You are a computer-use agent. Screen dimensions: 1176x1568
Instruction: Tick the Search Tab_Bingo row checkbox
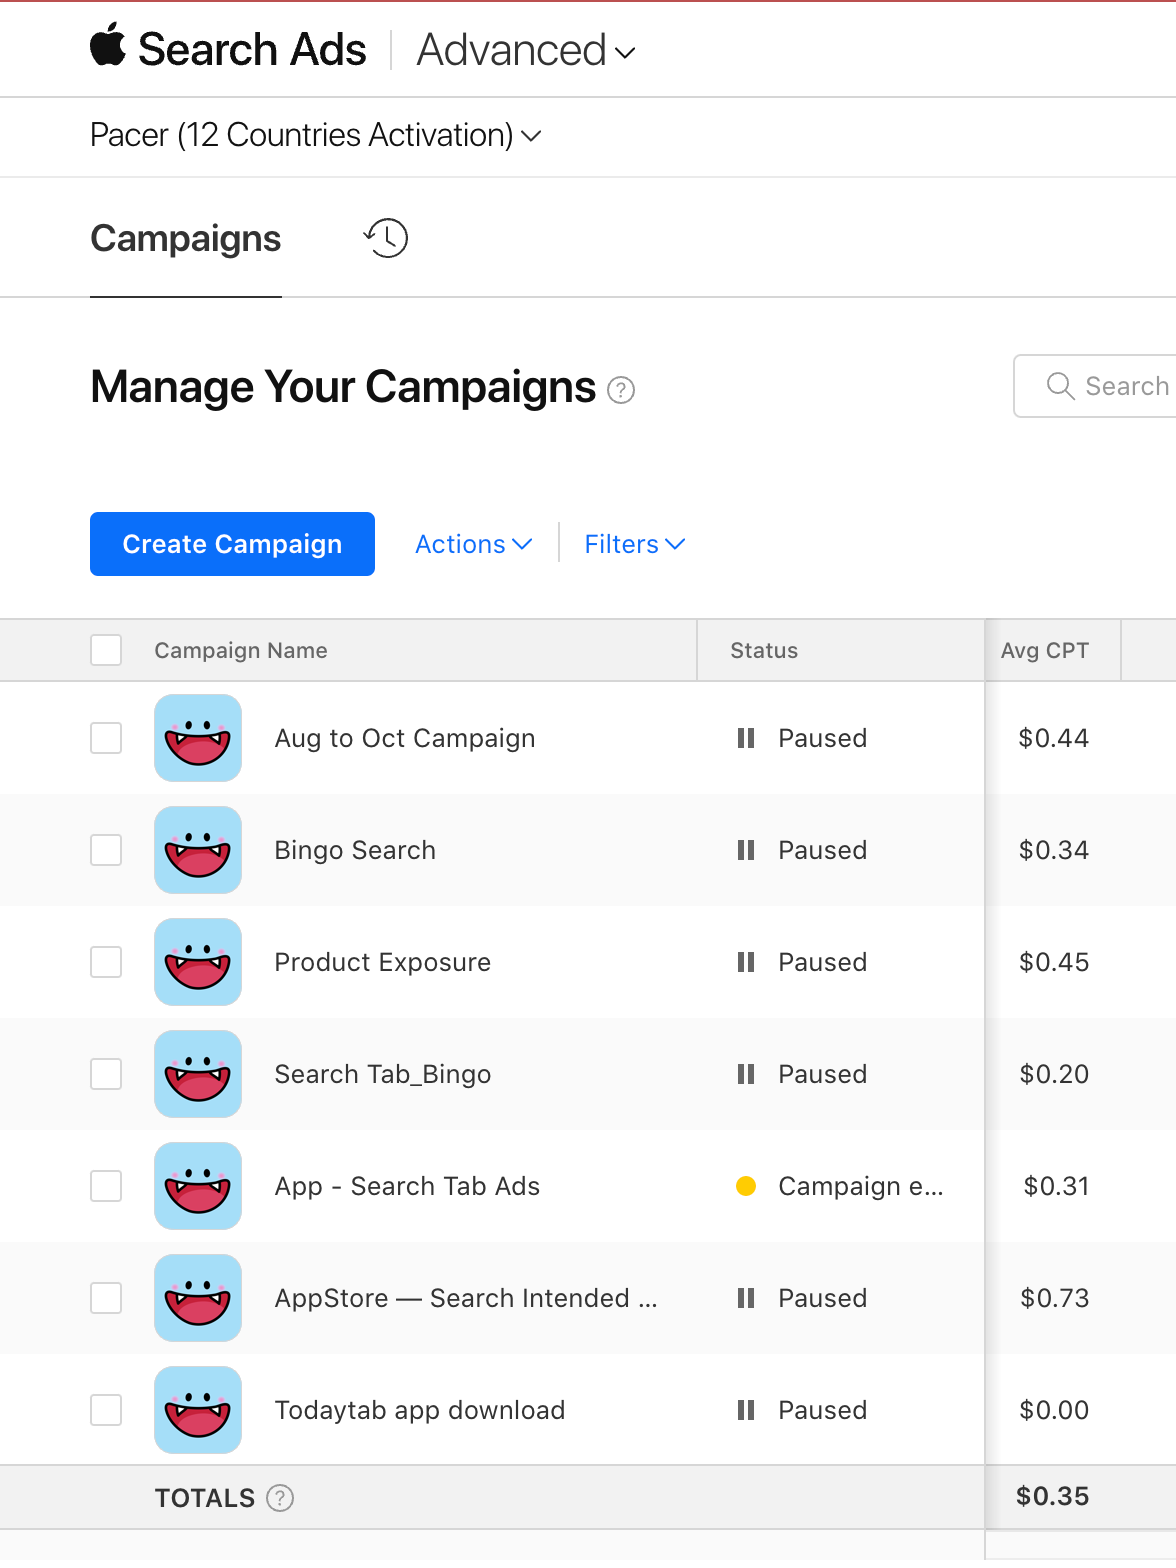[x=106, y=1074]
